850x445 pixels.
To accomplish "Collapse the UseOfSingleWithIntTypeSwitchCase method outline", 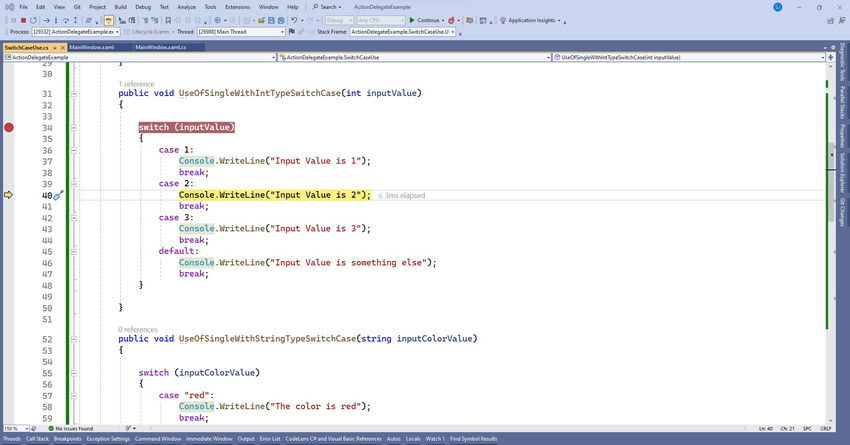I will (x=74, y=94).
